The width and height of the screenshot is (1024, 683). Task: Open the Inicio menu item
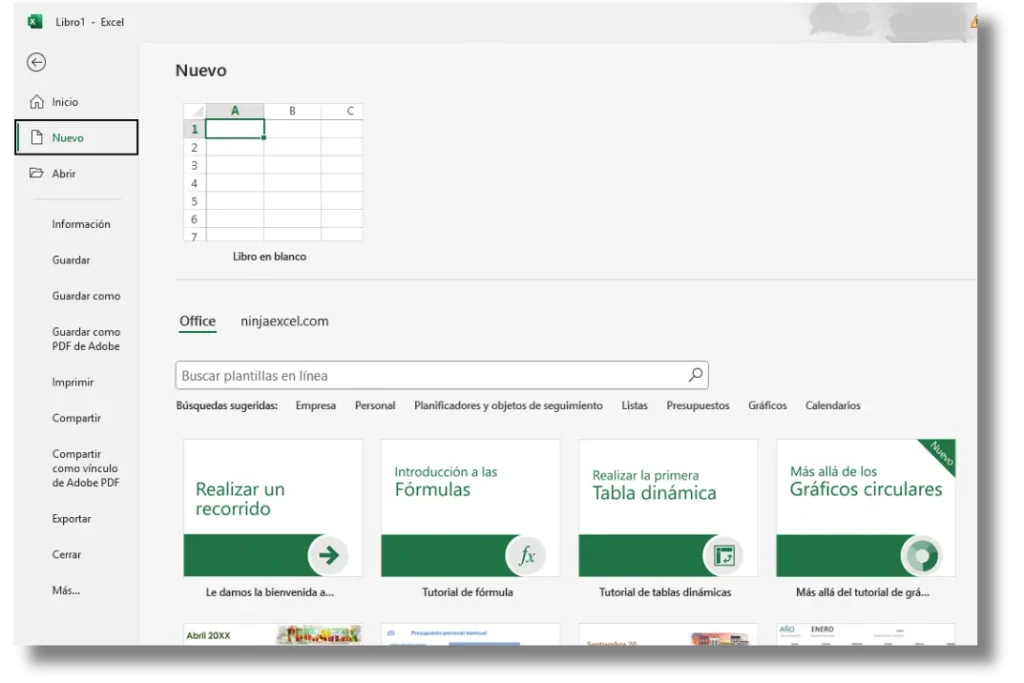click(76, 102)
